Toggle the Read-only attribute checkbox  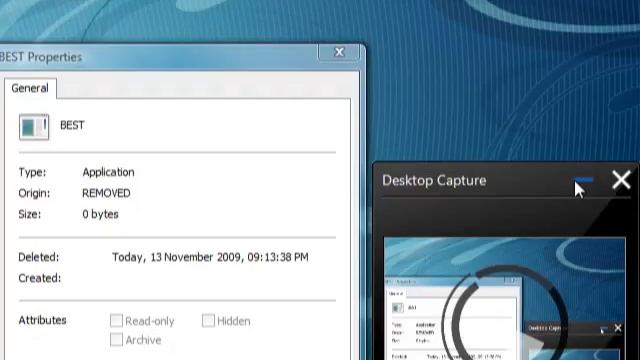point(116,320)
